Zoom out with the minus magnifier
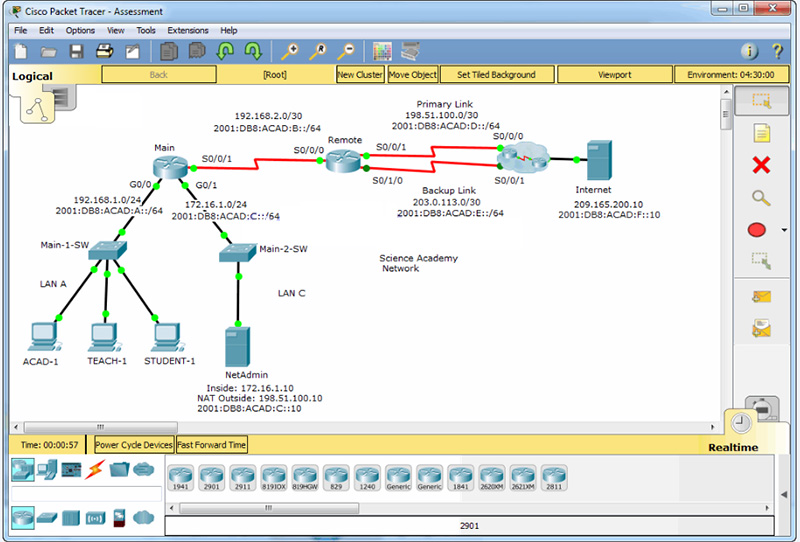 tap(346, 51)
